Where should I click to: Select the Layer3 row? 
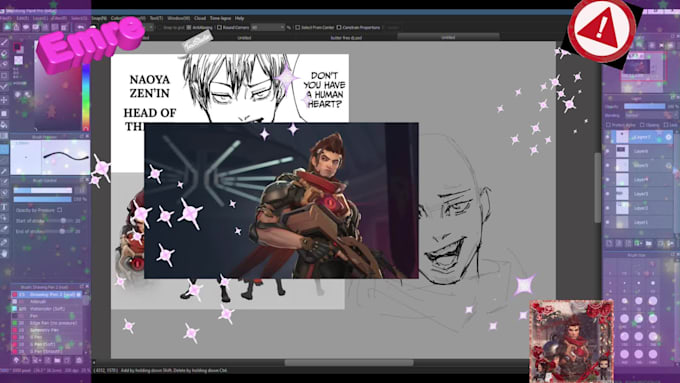638,194
